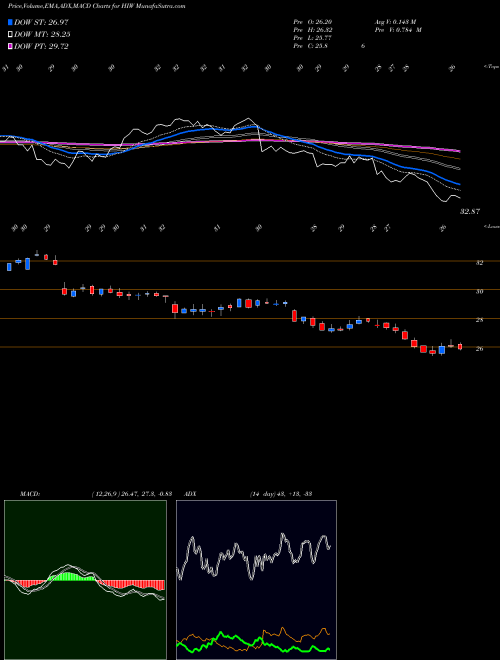
Task: Click the MACD: panel label
Action: pyautogui.click(x=30, y=494)
